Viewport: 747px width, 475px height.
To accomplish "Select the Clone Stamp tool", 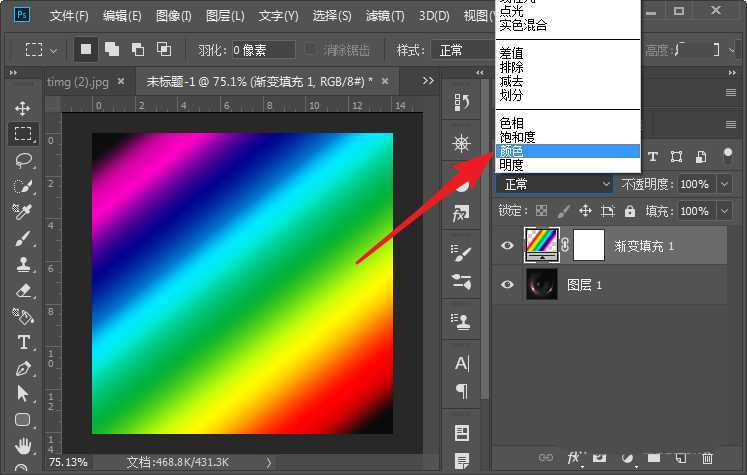I will click(22, 264).
